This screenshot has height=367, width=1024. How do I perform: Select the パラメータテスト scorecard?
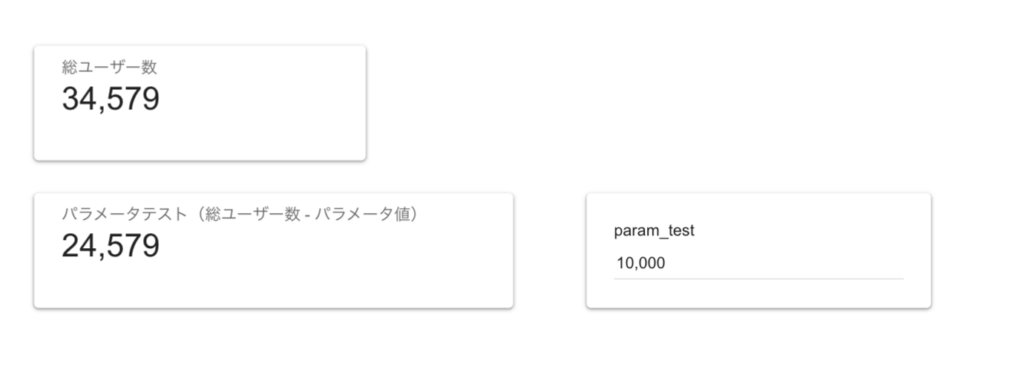click(274, 251)
